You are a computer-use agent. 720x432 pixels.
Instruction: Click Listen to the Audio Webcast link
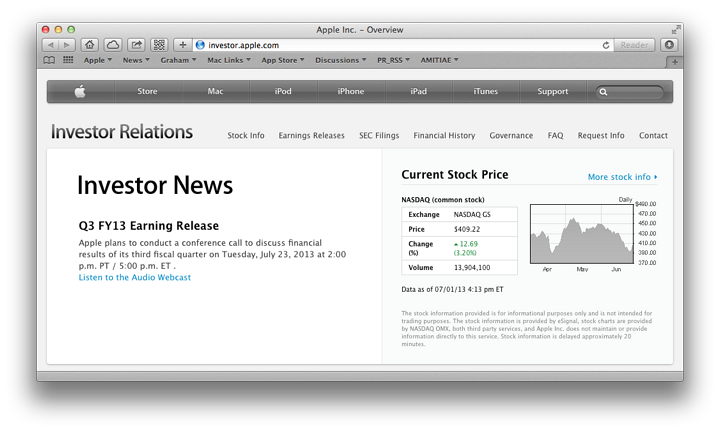click(135, 277)
